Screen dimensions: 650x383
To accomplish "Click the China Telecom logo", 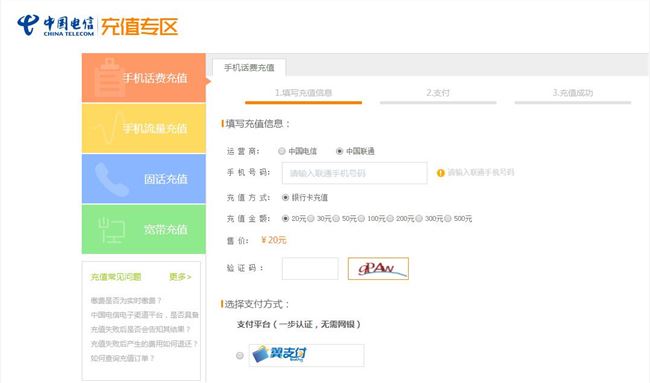I will [x=56, y=26].
